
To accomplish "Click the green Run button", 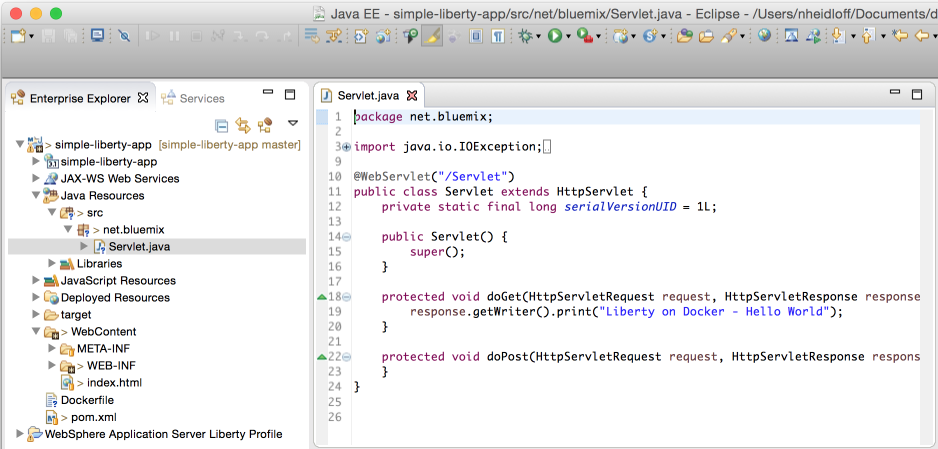I will 555,36.
